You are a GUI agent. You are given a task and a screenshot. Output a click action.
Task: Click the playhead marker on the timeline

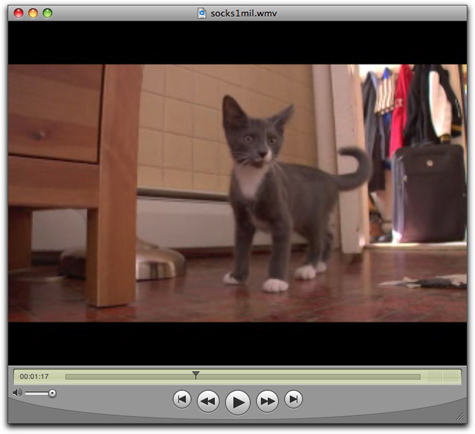point(196,375)
